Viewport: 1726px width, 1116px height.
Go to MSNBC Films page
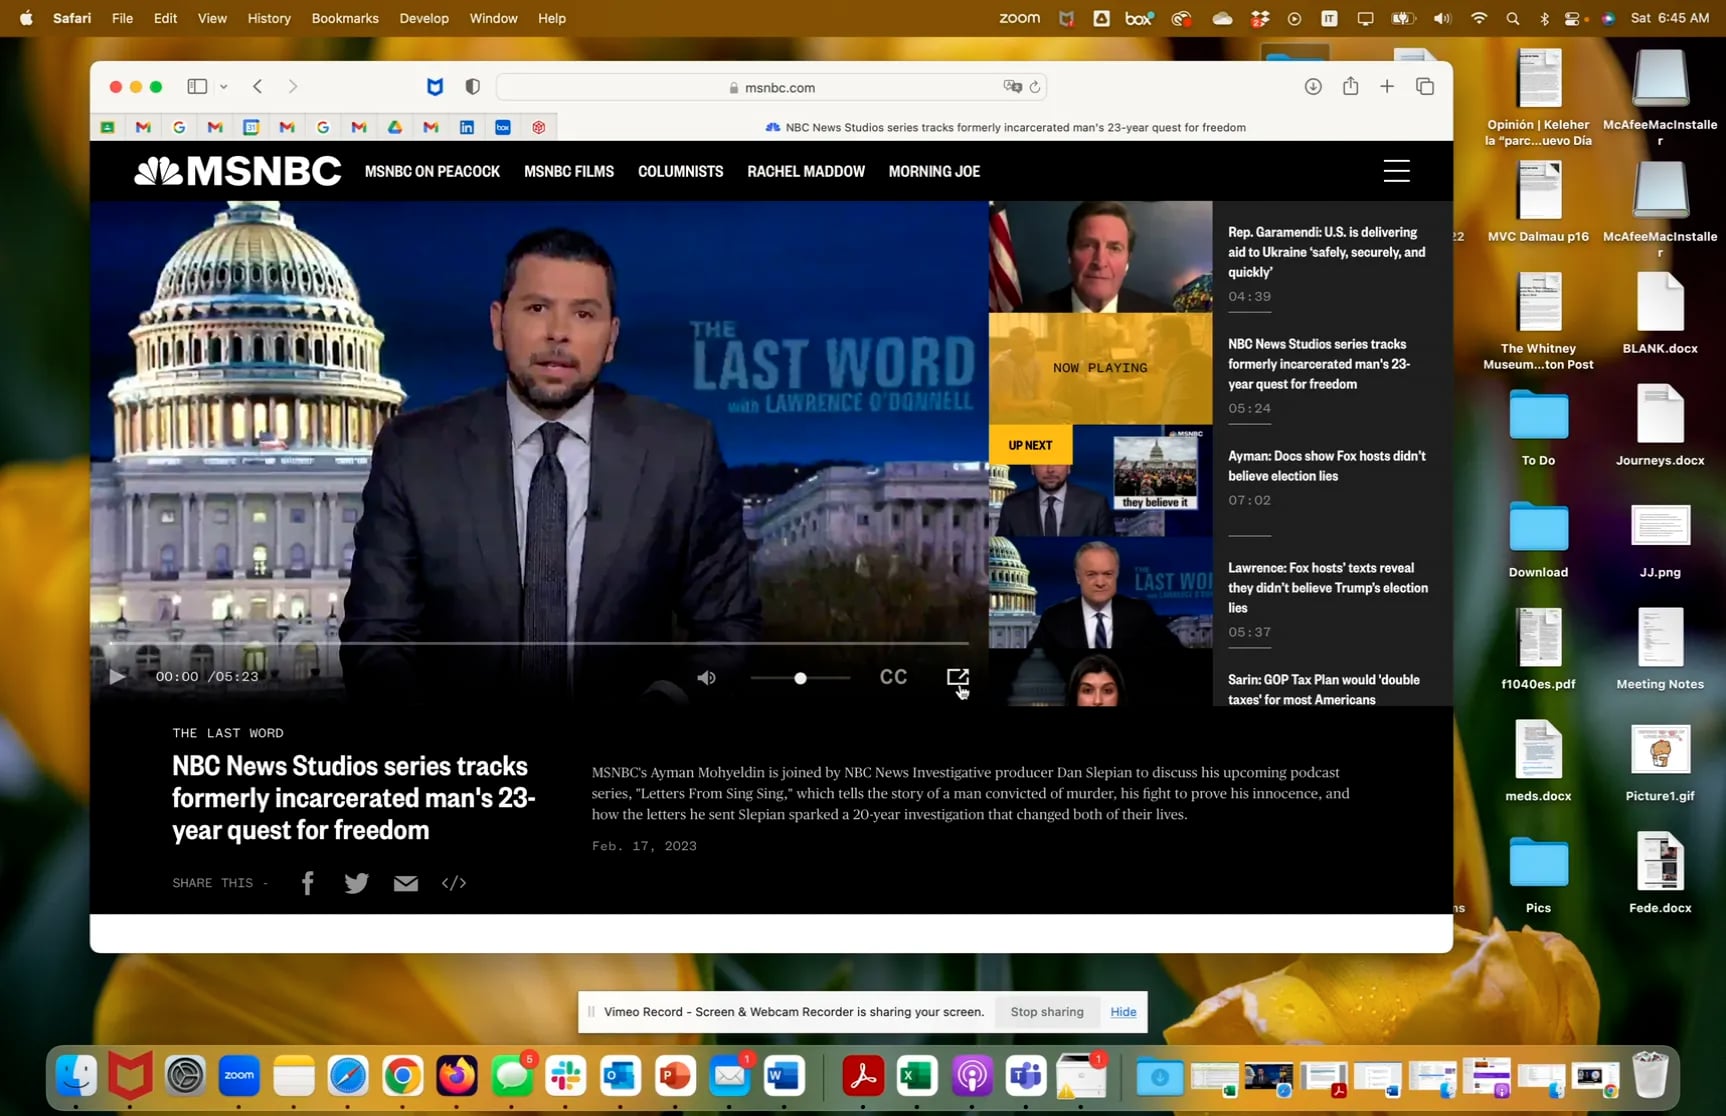pyautogui.click(x=568, y=172)
